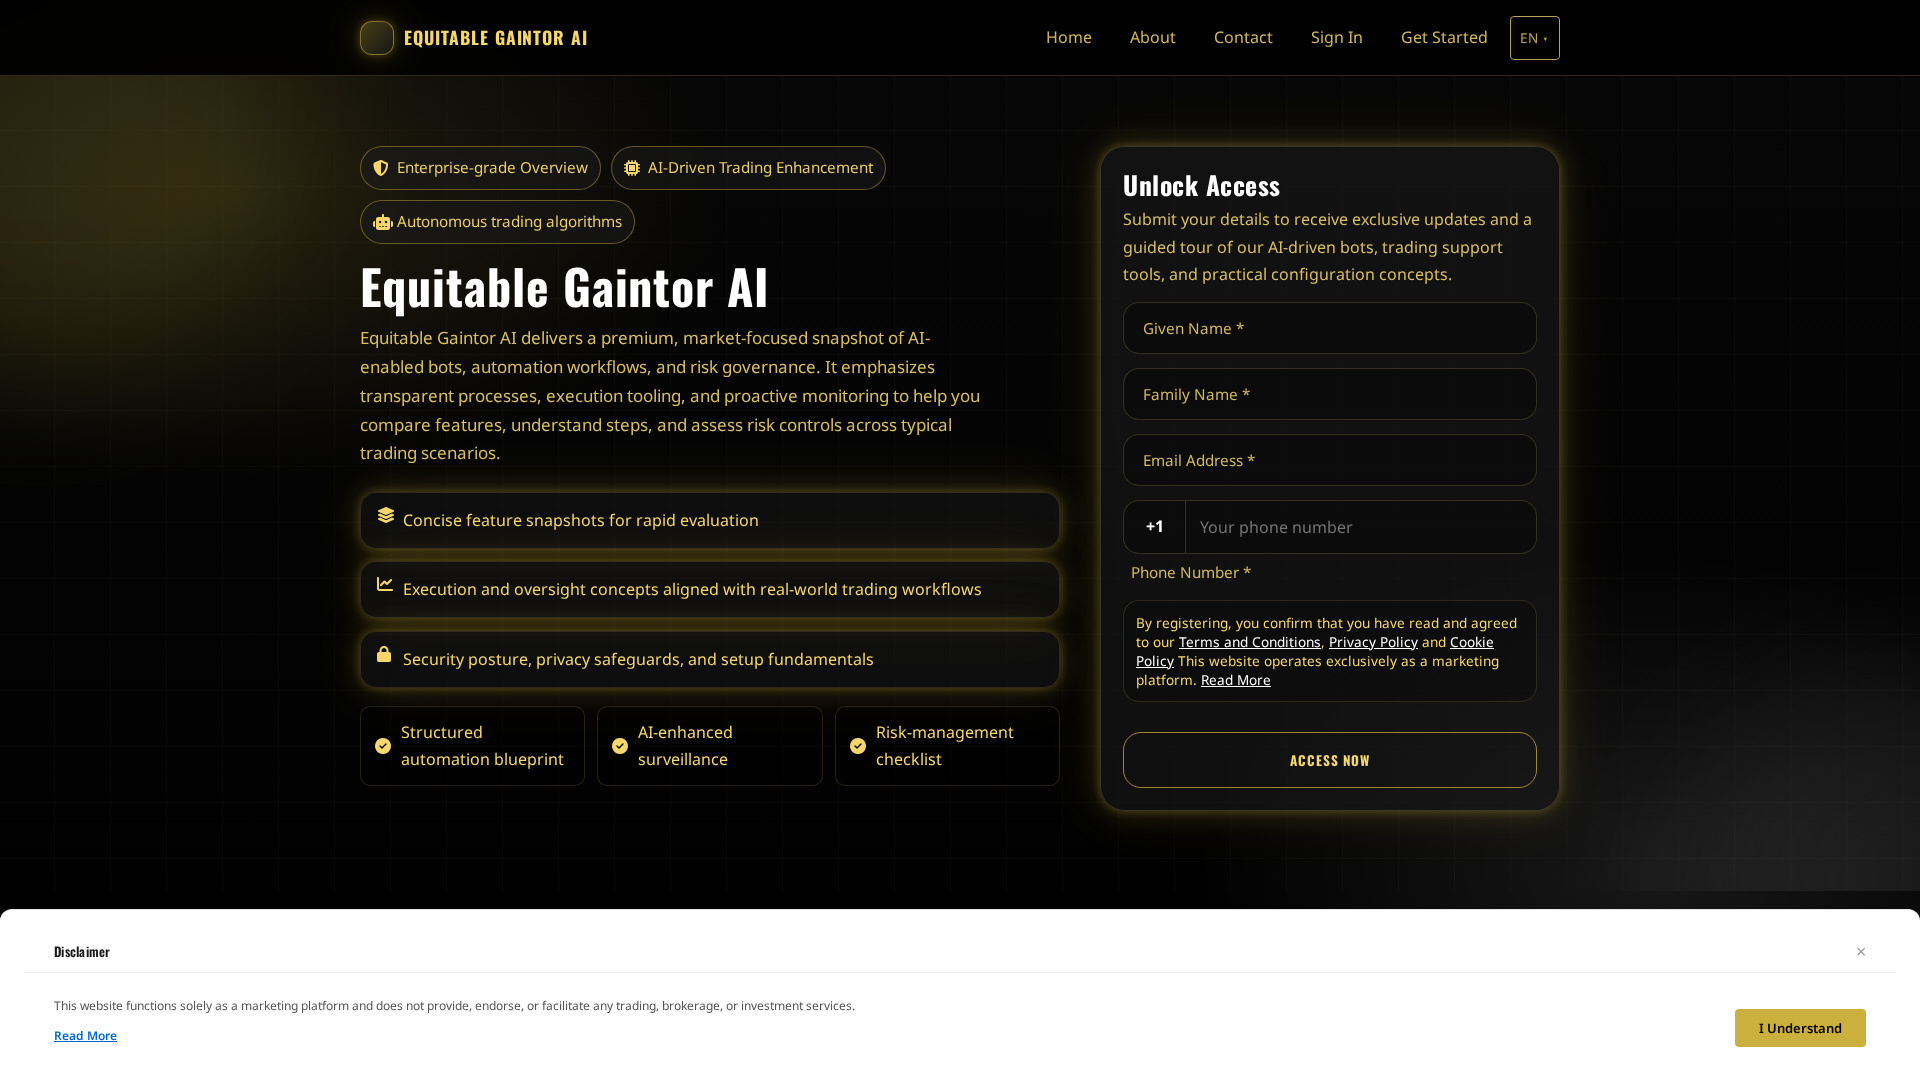Open the Privacy Policy link
1920x1080 pixels.
pos(1372,641)
